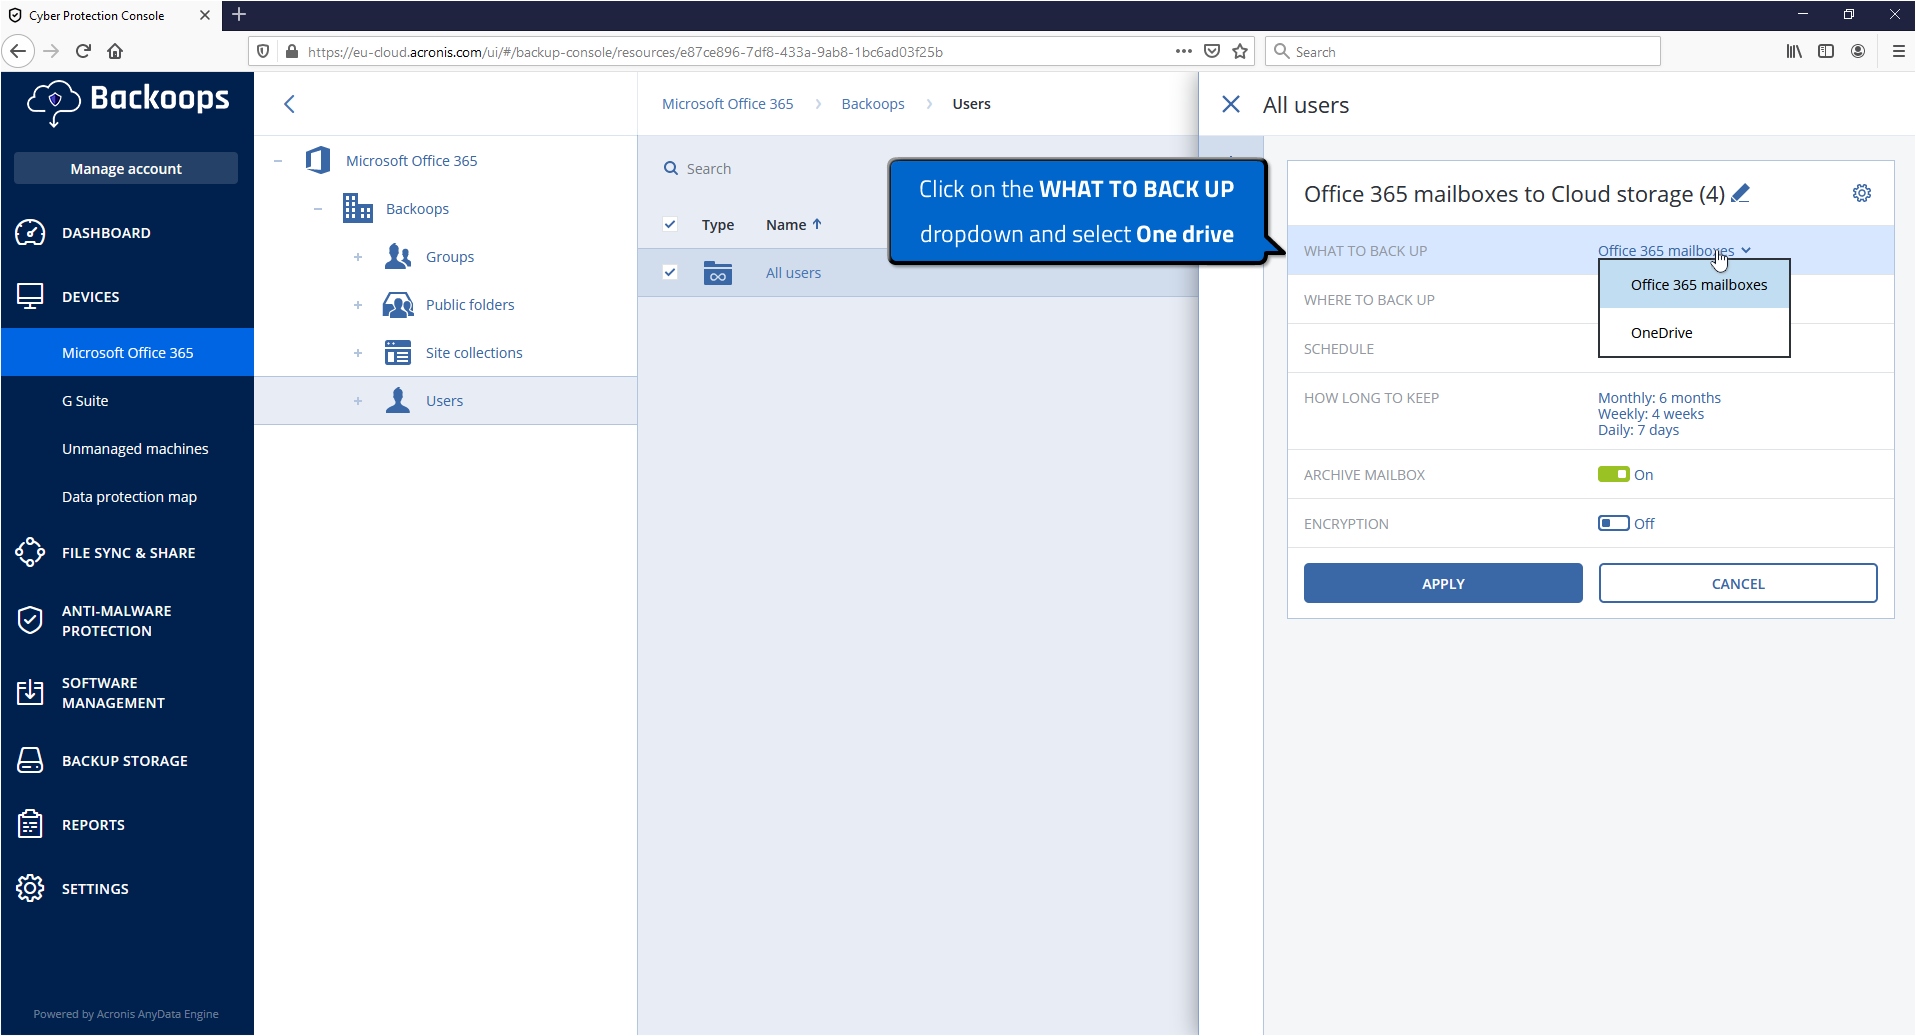This screenshot has width=1916, height=1036.
Task: Click the Reports clipboard icon
Action: [30, 824]
